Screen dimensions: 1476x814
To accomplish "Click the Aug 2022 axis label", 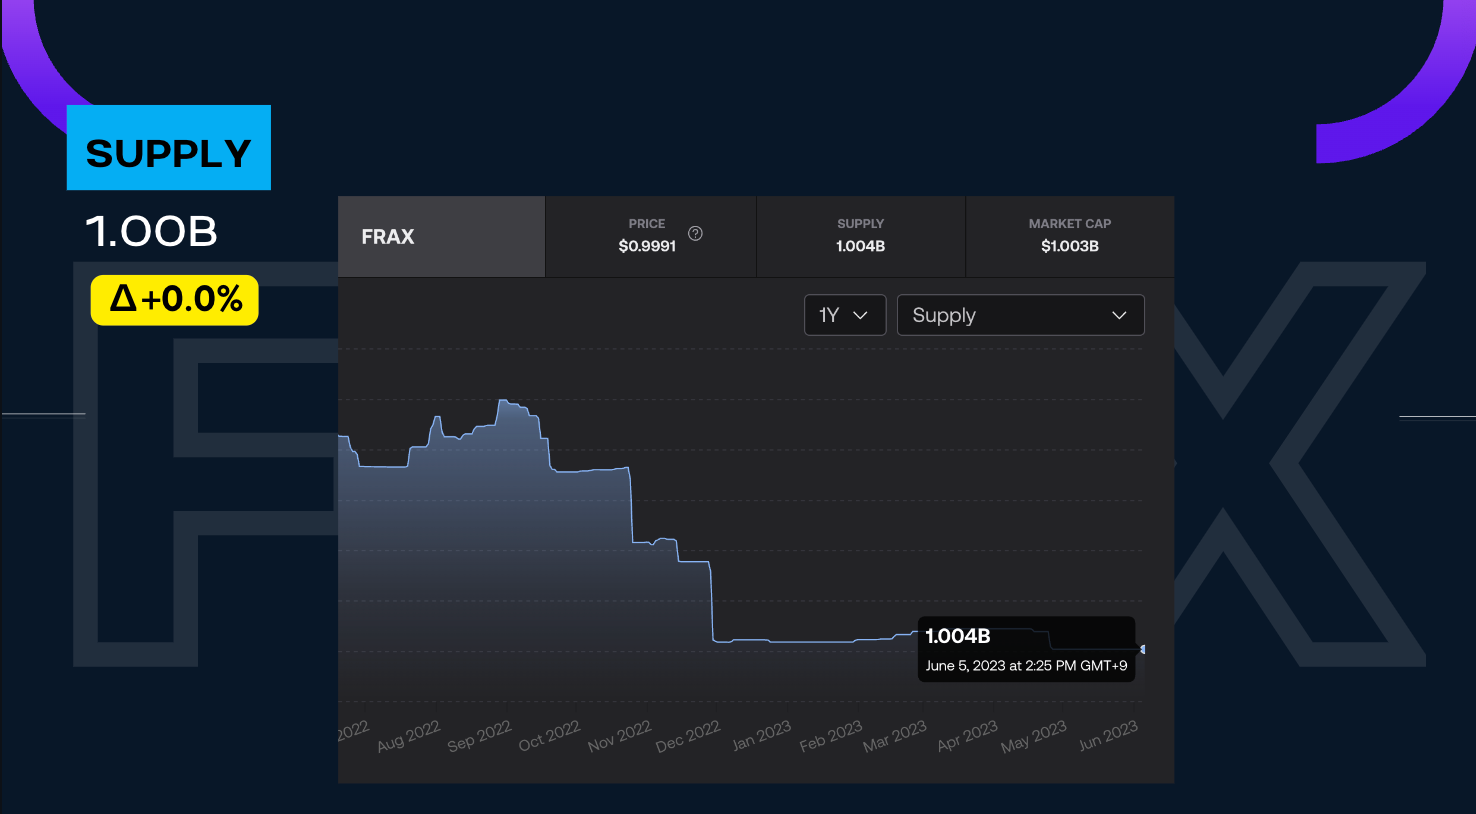I will coord(408,737).
